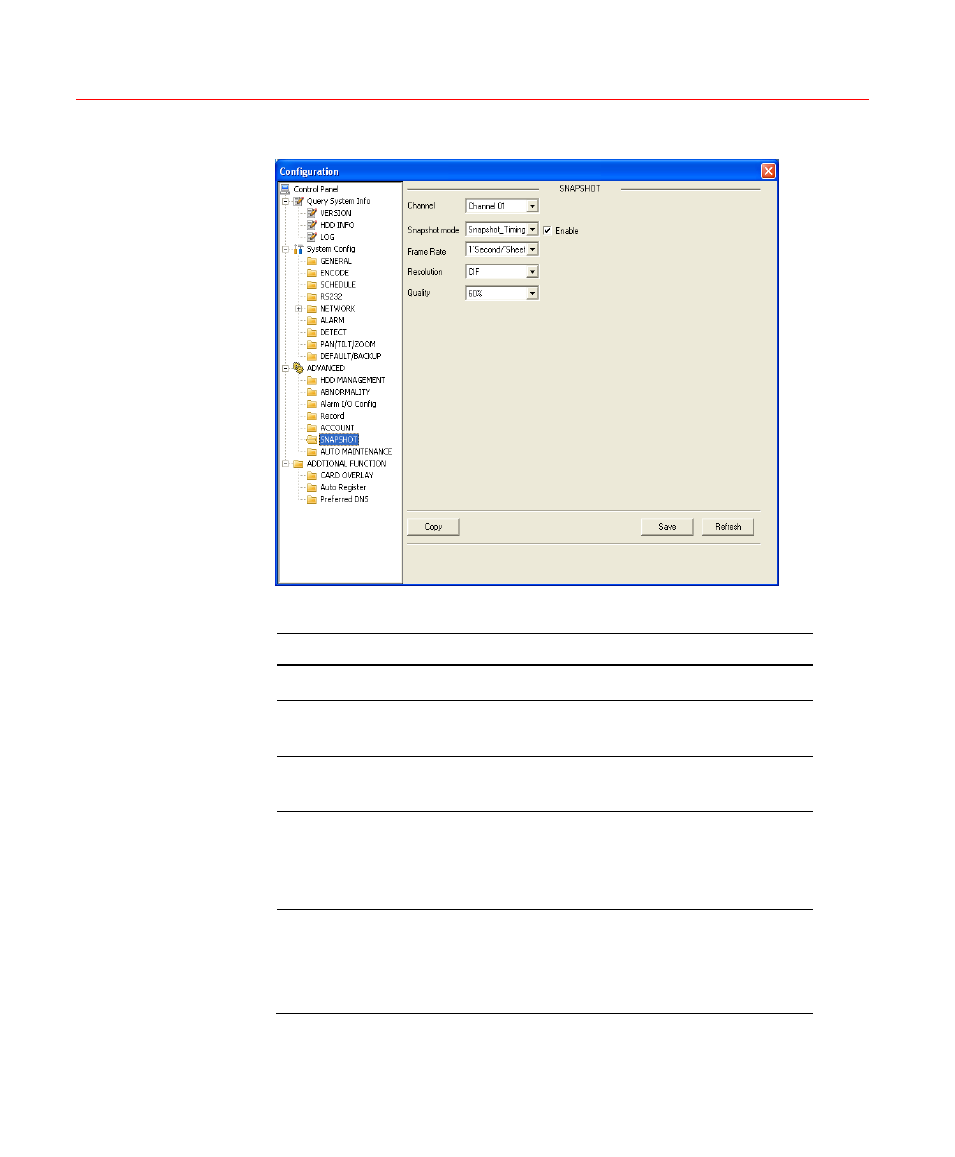
Task: Select the ENCODE tree label
Action: [x=334, y=273]
